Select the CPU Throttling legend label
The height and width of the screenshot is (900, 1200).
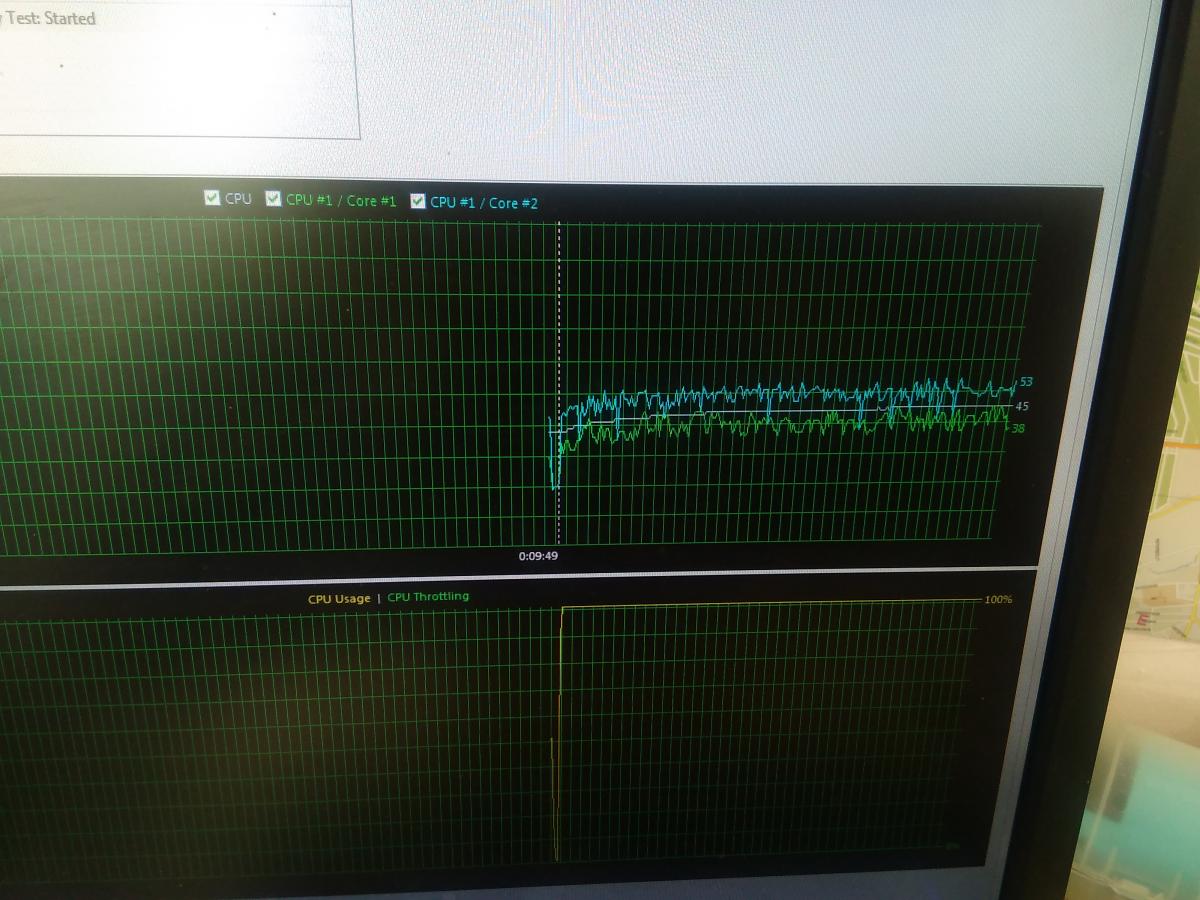[428, 597]
